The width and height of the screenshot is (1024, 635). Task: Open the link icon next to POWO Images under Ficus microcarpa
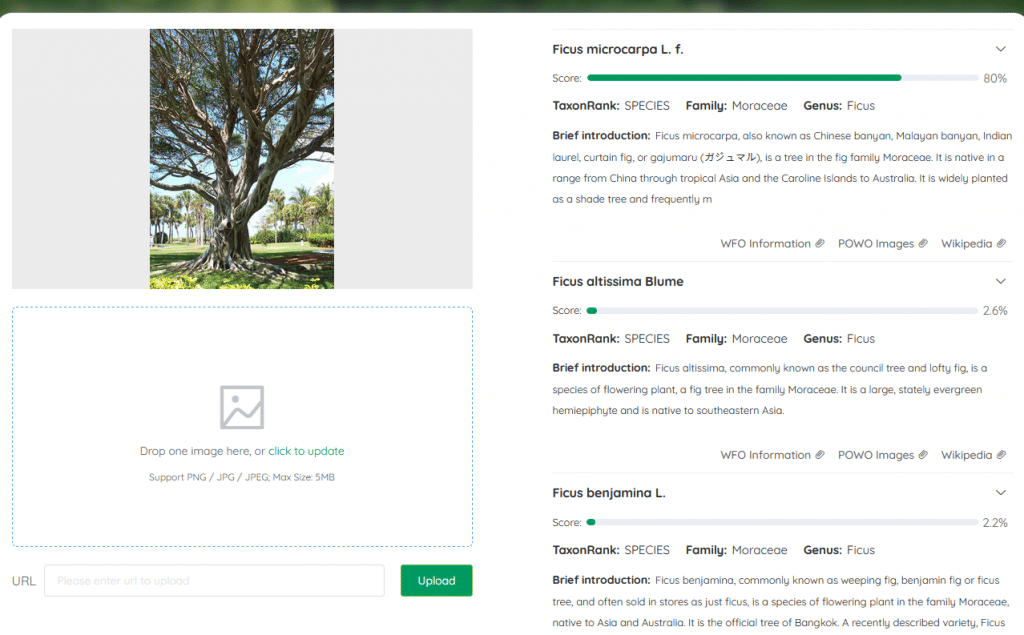pos(923,244)
